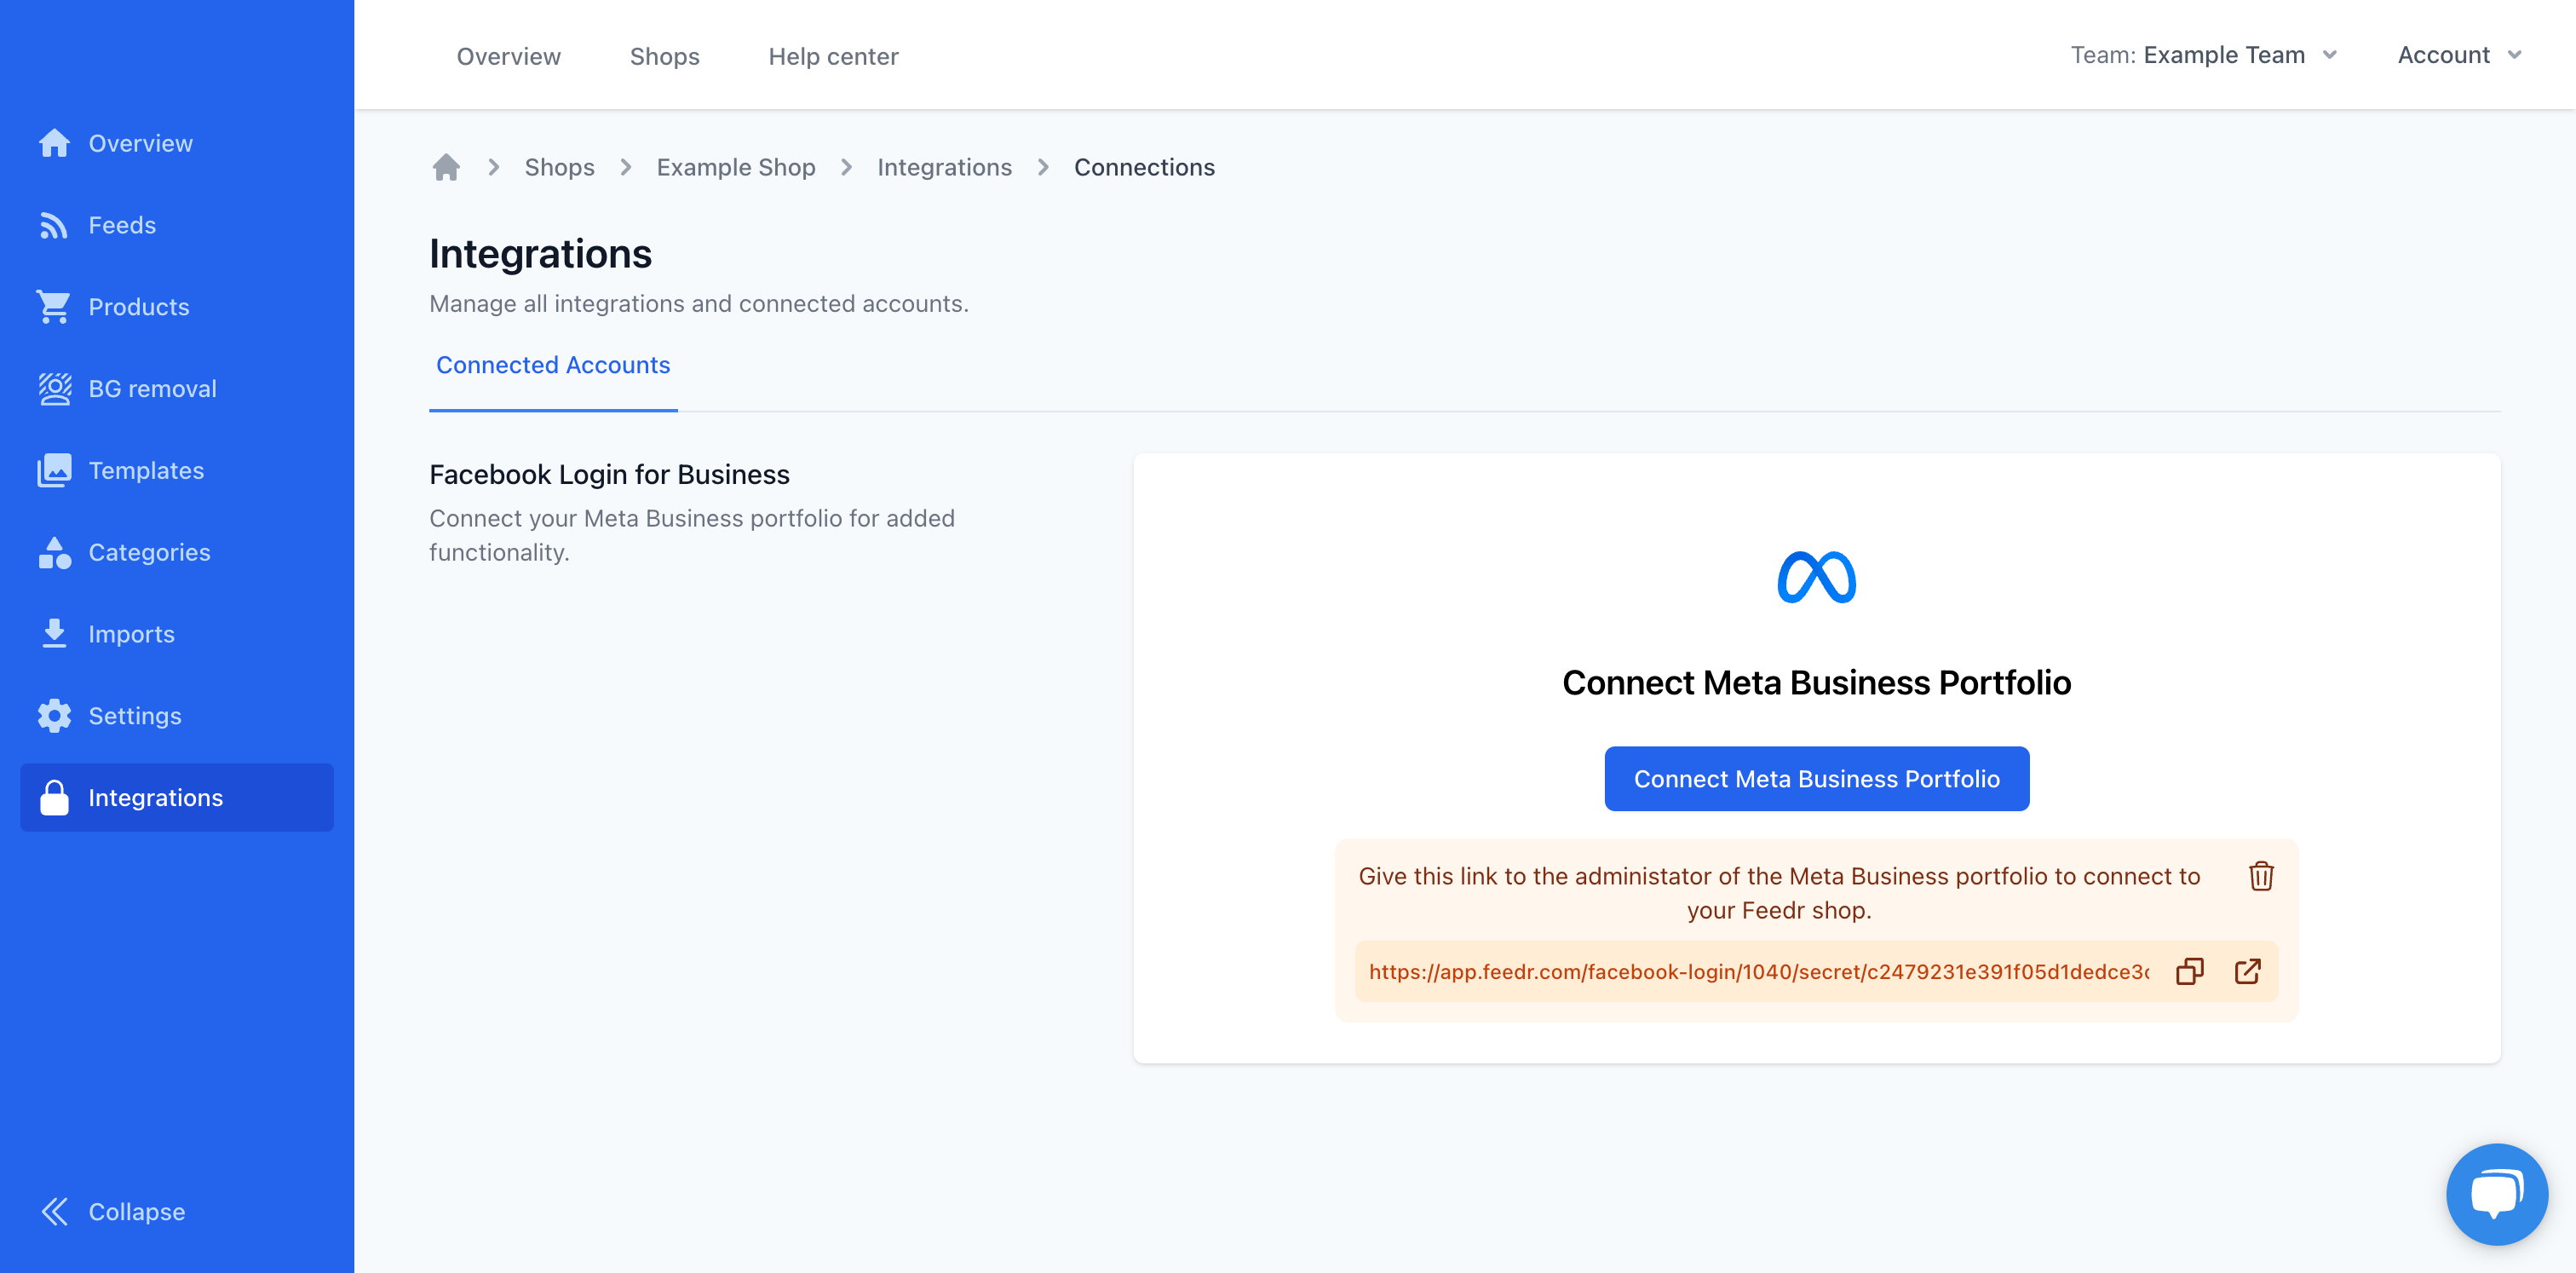Click the Integrations lock icon in sidebar
Screen dimensions: 2576x1273
pos(54,798)
